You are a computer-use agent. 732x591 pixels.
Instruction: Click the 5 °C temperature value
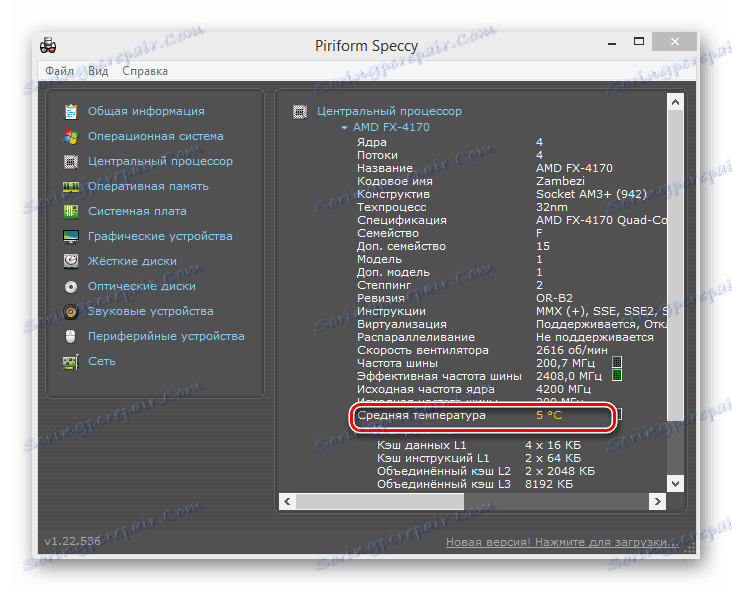pos(549,415)
